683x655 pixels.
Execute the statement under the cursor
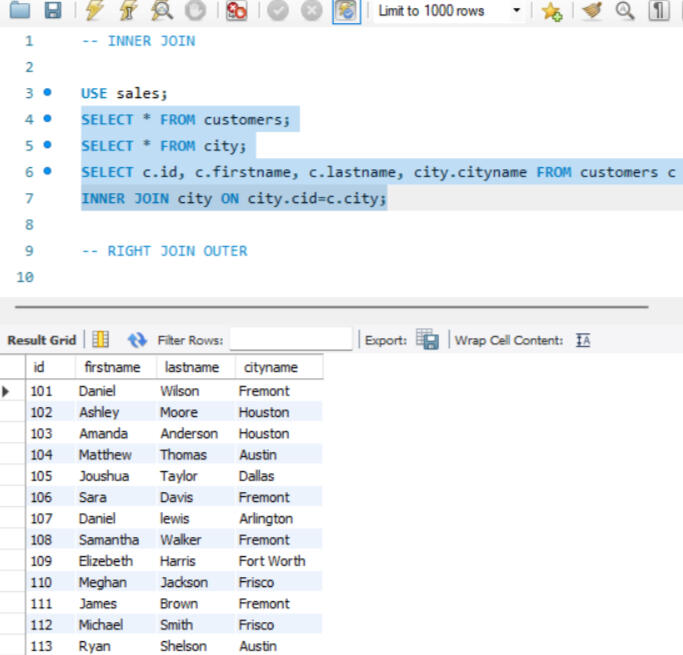pos(128,11)
